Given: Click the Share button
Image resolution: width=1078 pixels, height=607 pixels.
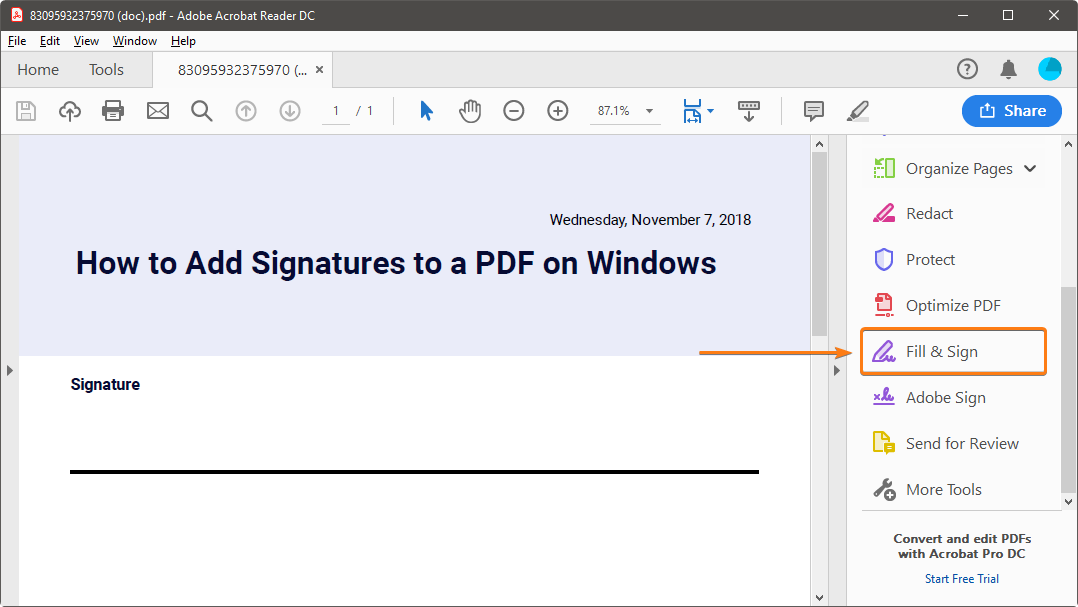Looking at the screenshot, I should (x=1011, y=111).
